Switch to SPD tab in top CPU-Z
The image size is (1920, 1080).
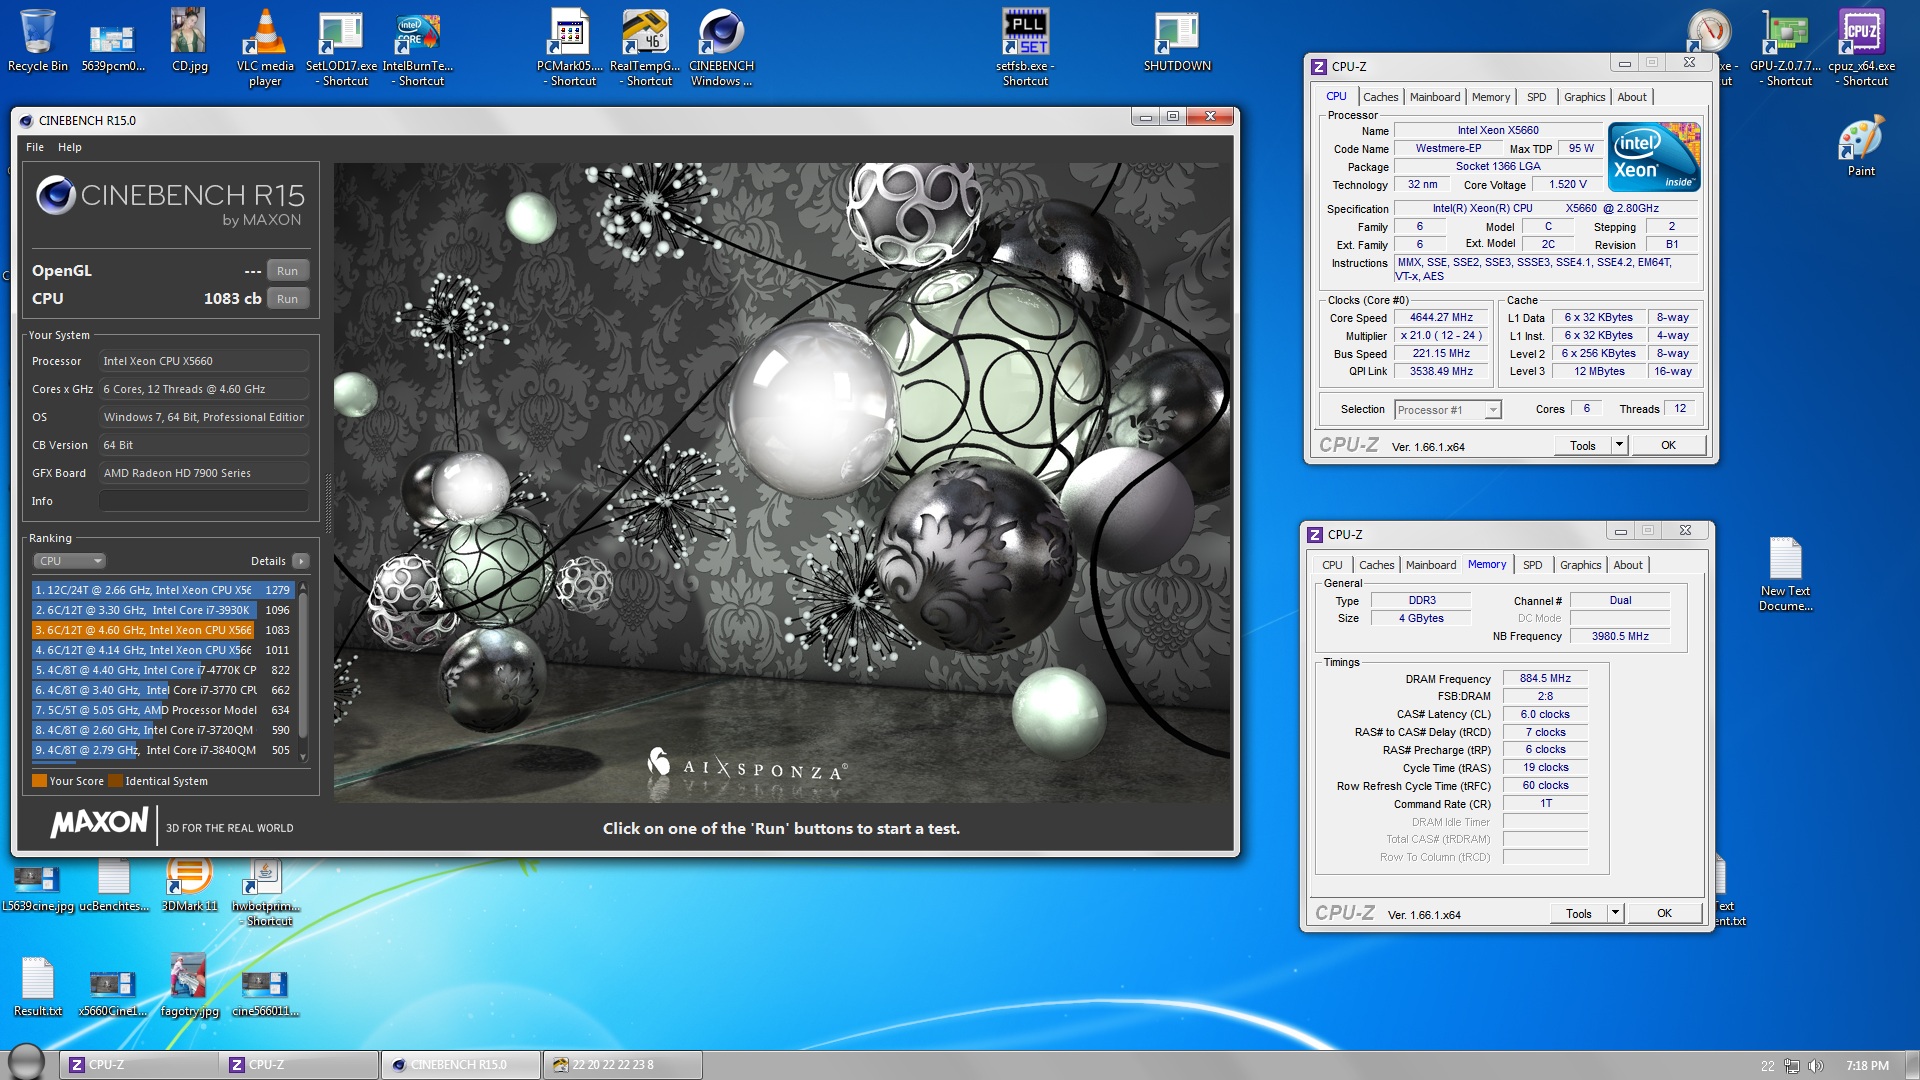click(1536, 97)
